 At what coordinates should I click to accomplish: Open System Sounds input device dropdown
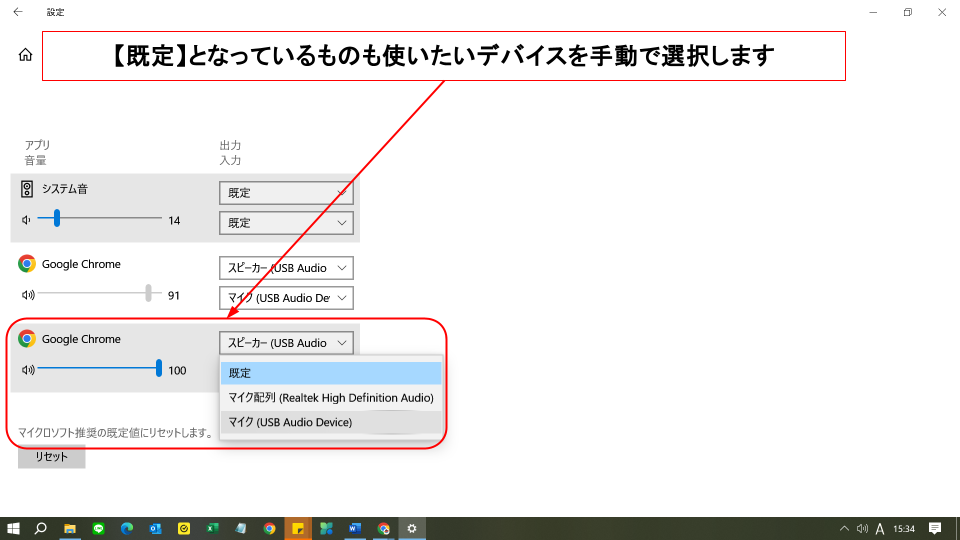[x=286, y=222]
